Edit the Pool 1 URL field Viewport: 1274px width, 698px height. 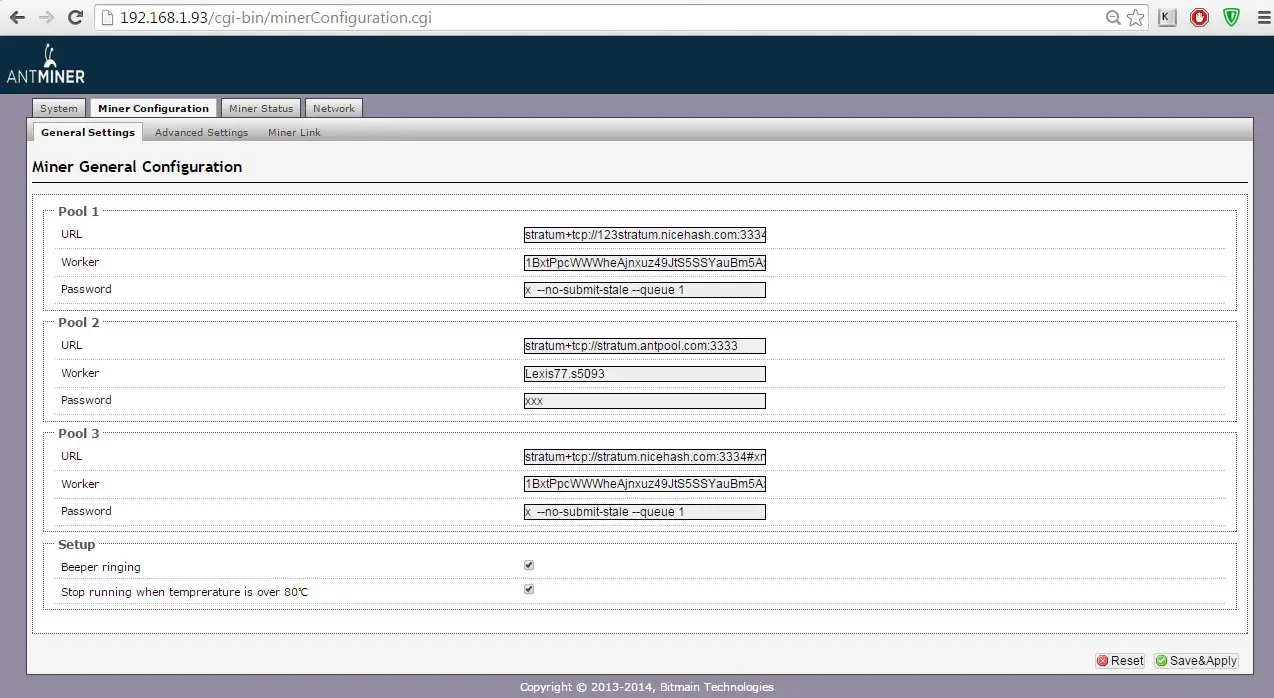tap(645, 235)
